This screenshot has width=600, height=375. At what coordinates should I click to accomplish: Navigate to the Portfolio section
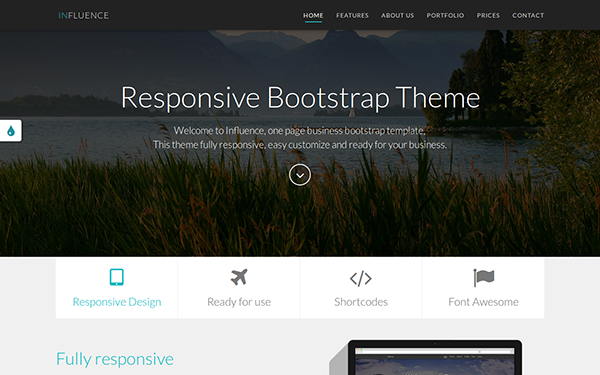pos(445,15)
